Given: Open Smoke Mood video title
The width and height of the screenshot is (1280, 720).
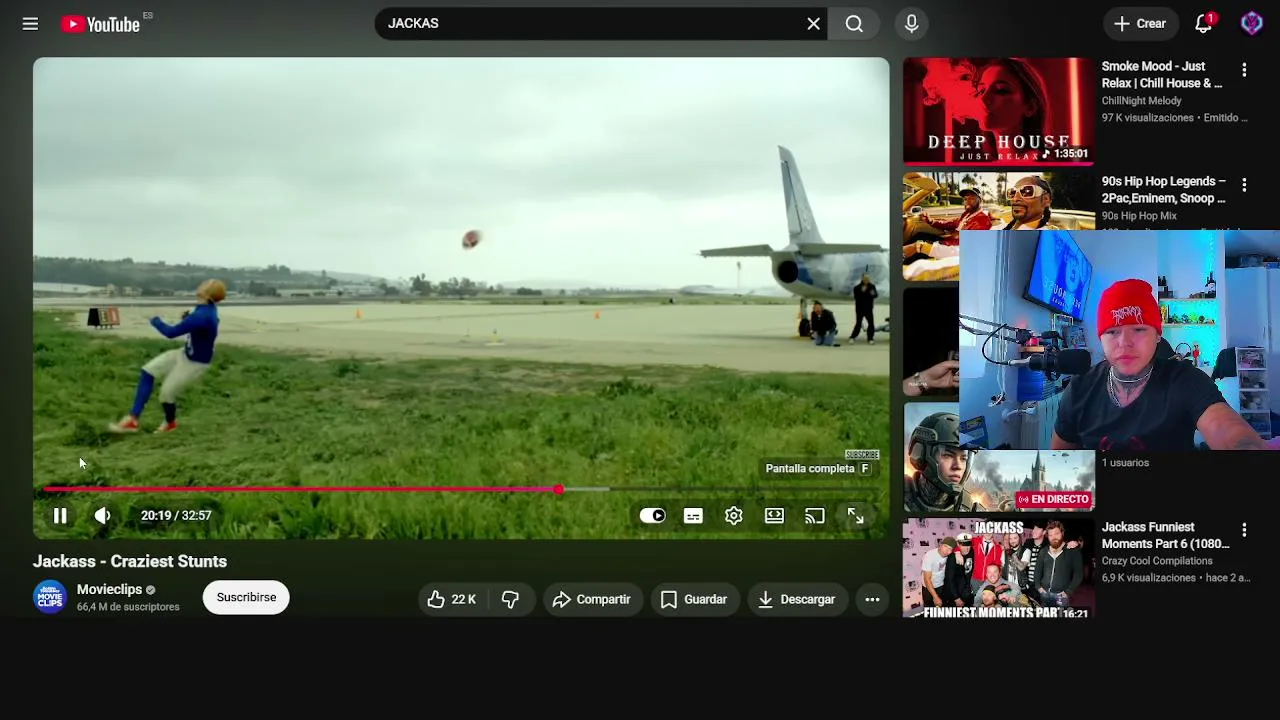Looking at the screenshot, I should 1162,75.
